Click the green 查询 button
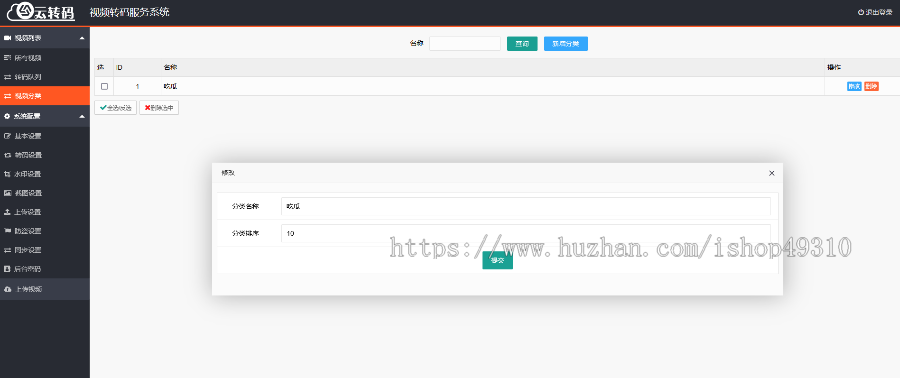 (522, 44)
